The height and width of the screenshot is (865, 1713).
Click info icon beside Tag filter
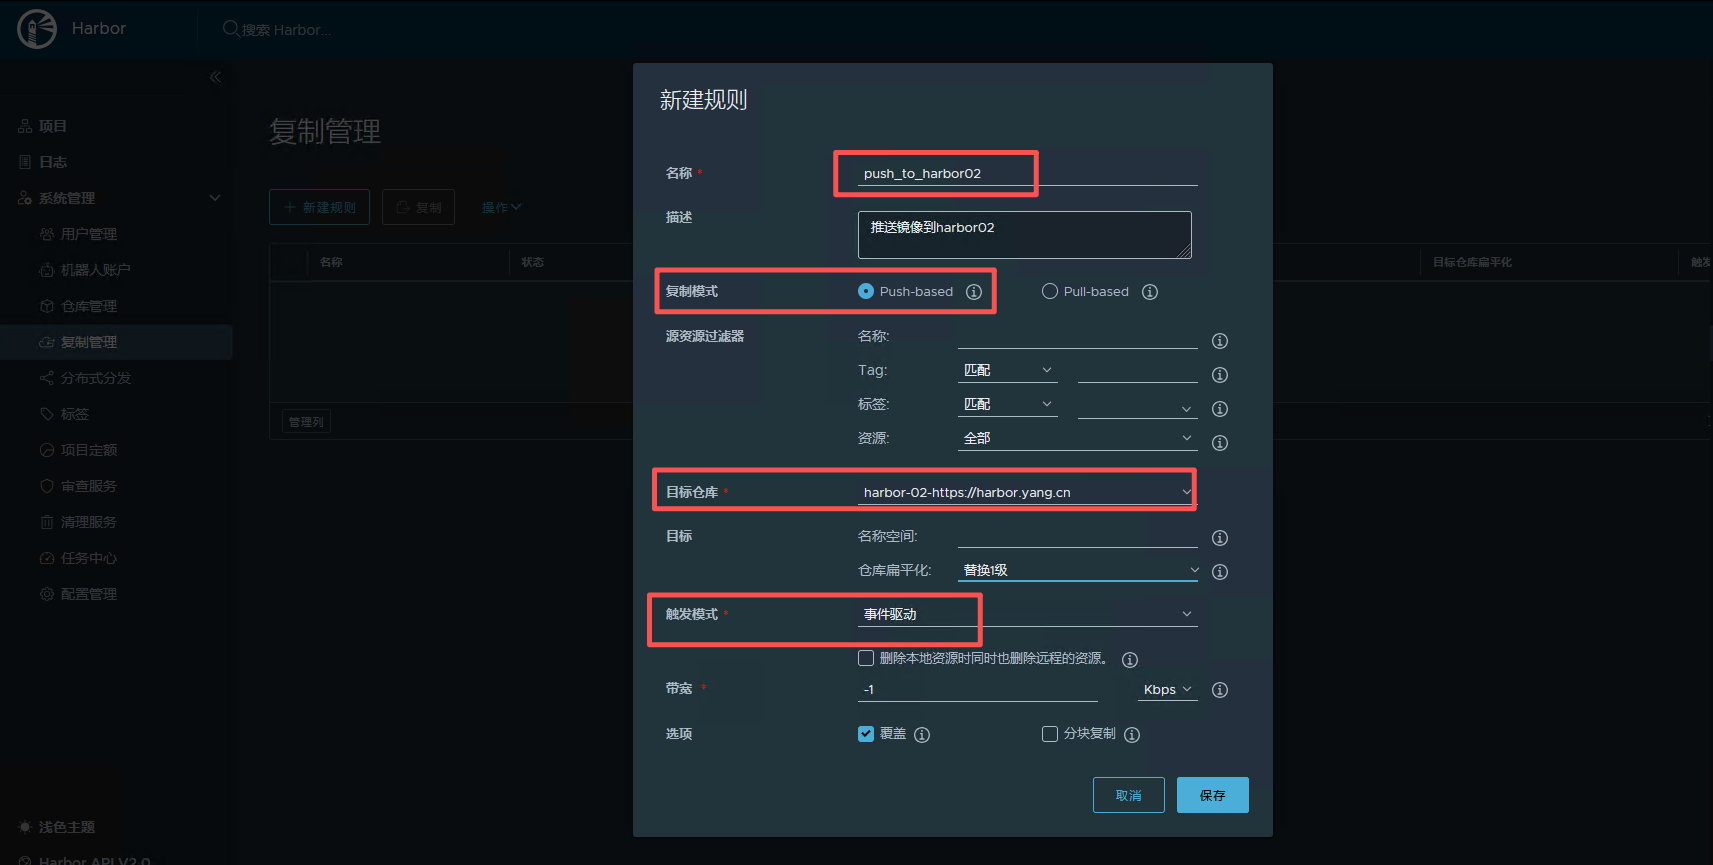click(x=1220, y=375)
